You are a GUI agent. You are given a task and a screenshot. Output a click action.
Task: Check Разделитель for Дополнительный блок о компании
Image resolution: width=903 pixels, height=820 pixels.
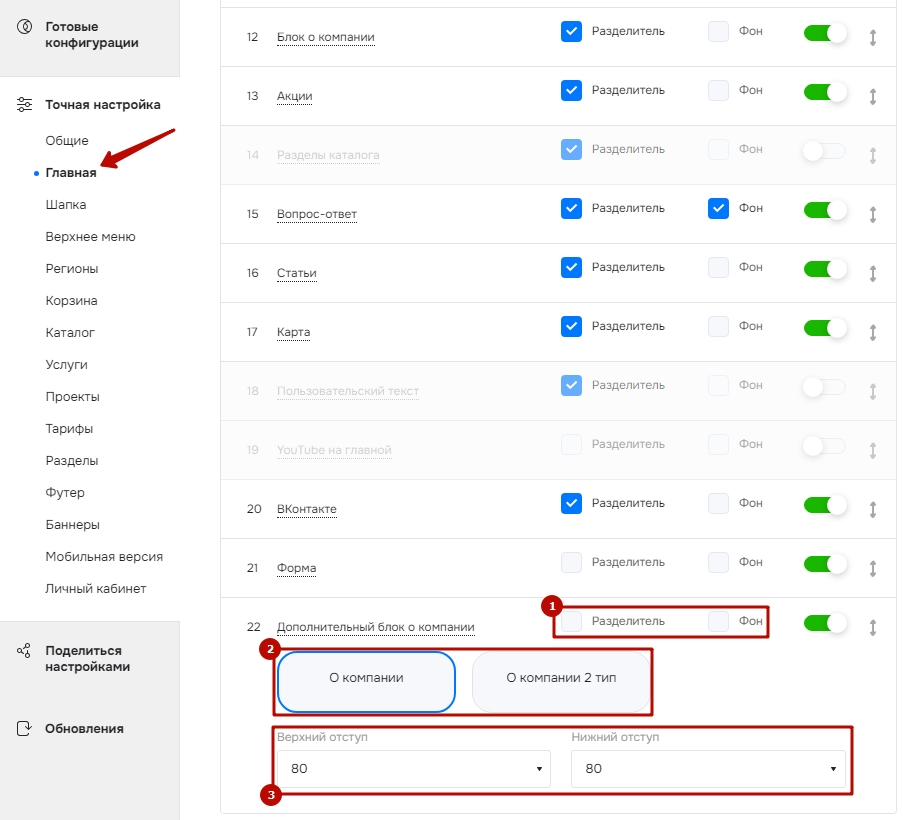click(x=571, y=621)
